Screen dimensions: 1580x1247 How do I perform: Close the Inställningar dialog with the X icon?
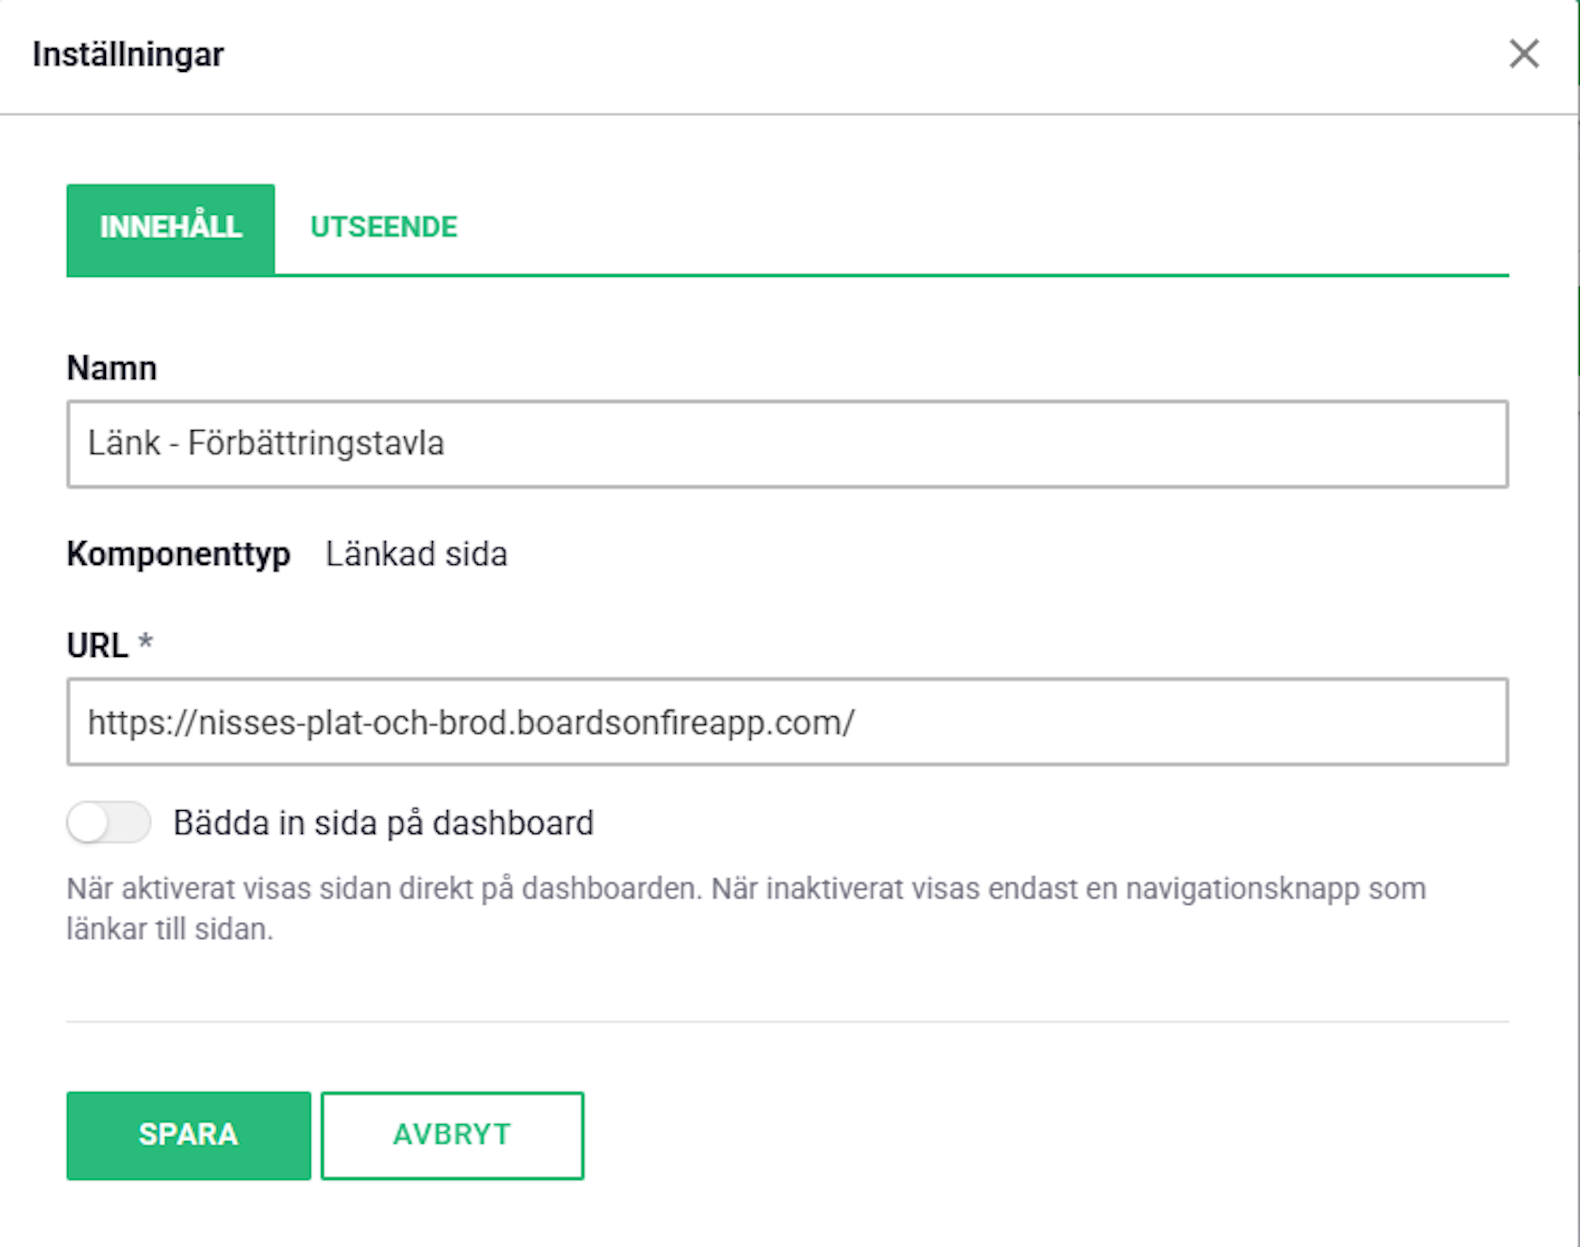point(1523,54)
